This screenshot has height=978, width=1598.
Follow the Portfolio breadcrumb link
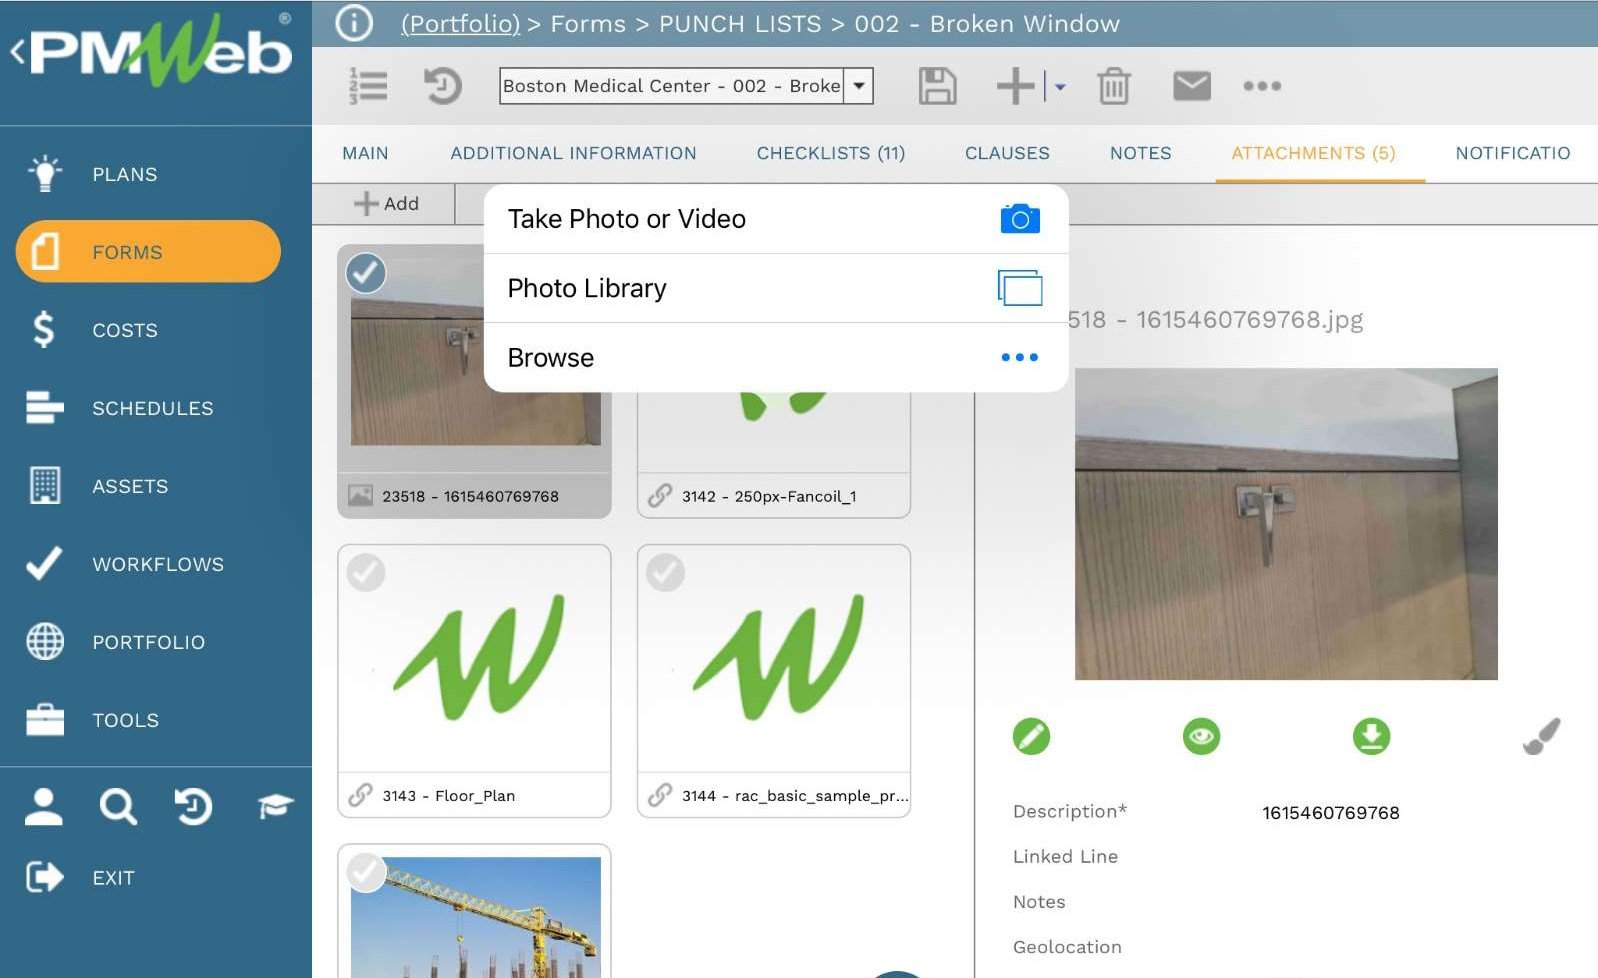tap(460, 24)
